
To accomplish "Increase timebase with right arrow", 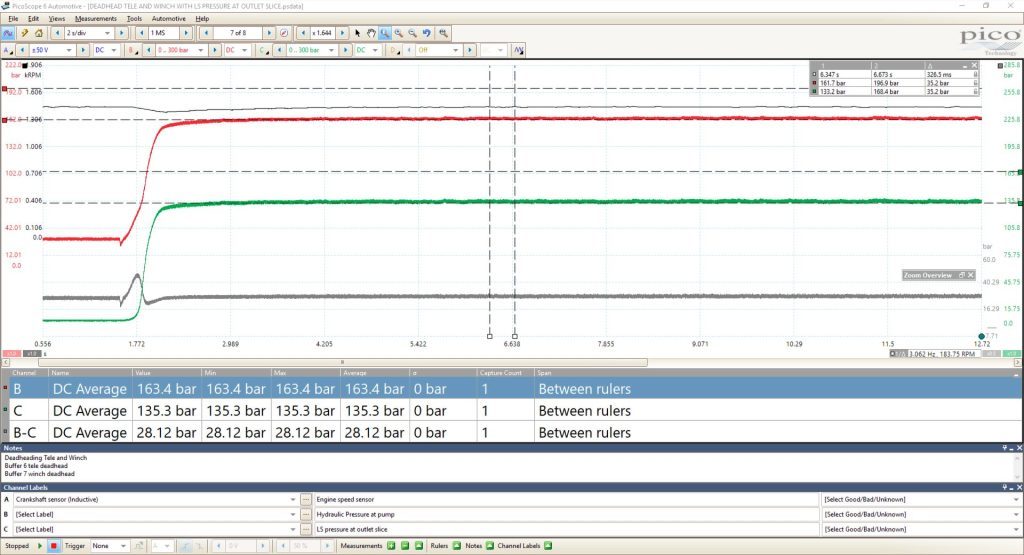I will (x=121, y=33).
